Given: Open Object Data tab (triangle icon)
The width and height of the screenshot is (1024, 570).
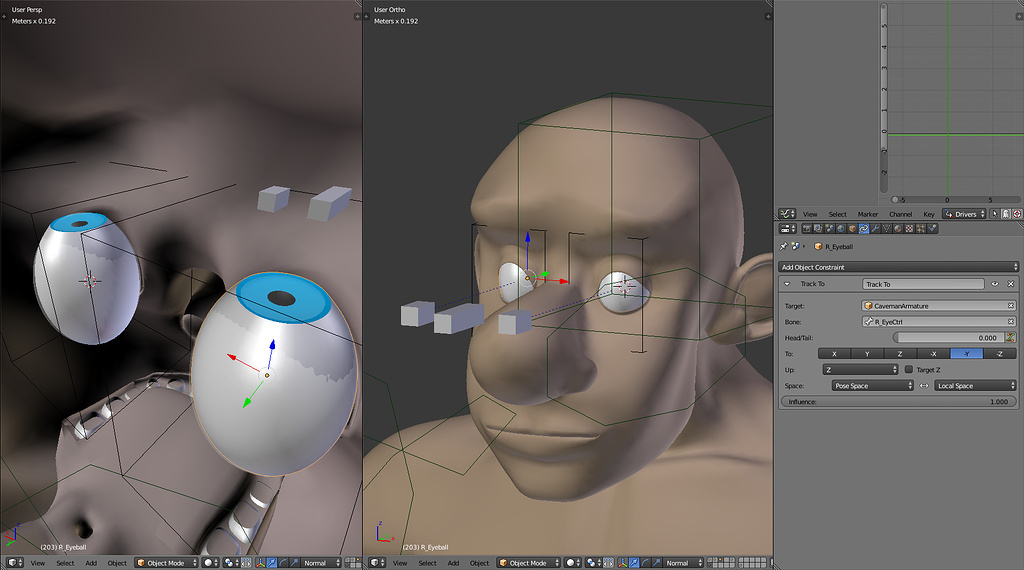Looking at the screenshot, I should tap(887, 229).
